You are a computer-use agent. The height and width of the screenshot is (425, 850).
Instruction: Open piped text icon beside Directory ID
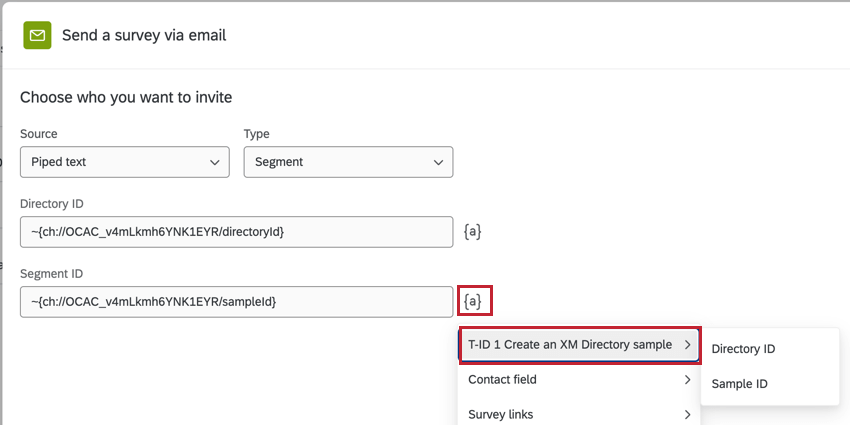point(473,231)
